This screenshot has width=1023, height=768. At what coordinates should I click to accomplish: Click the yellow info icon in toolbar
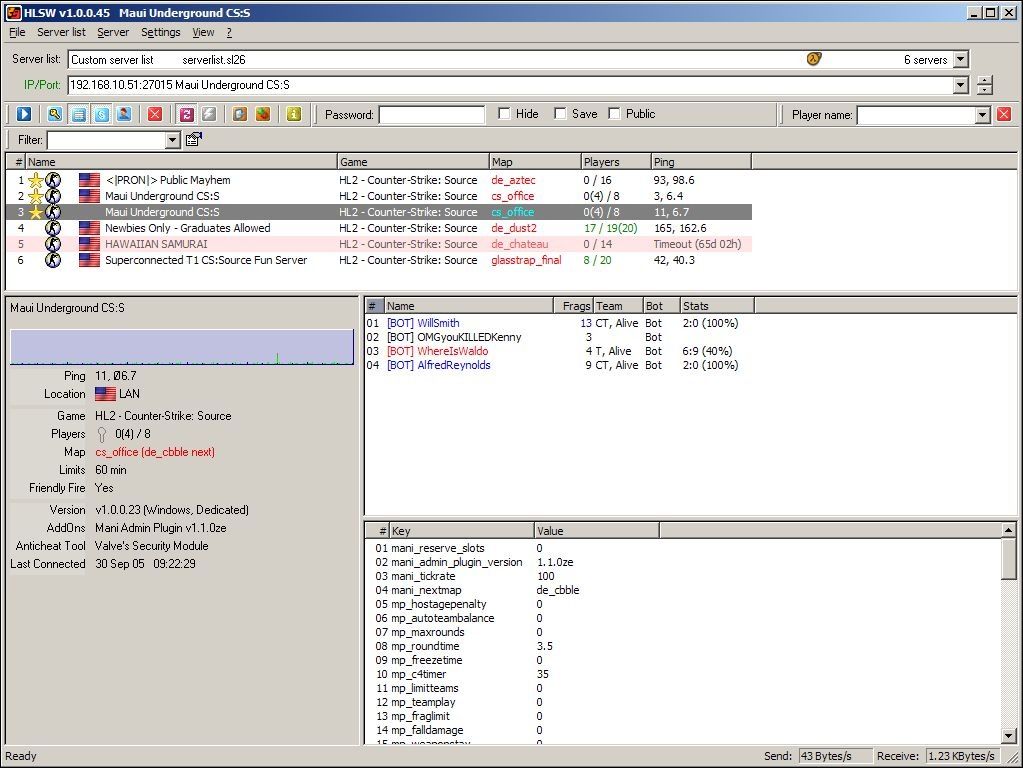tap(293, 114)
